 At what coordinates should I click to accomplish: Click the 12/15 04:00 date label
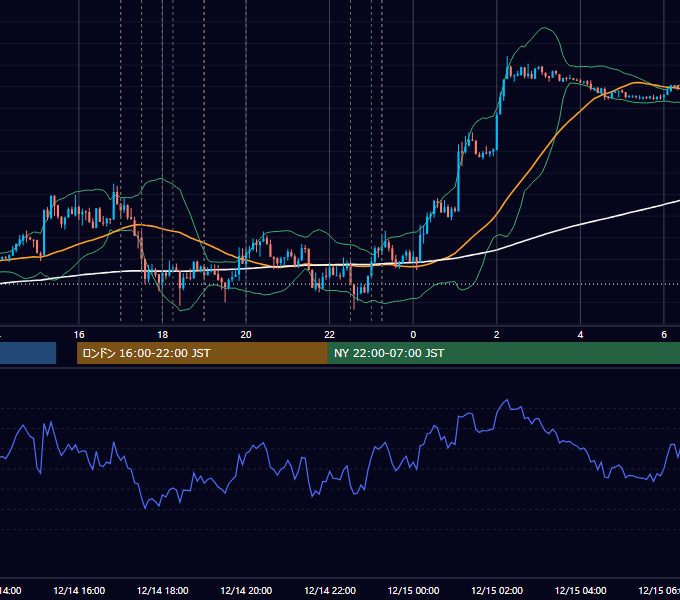pos(580,591)
